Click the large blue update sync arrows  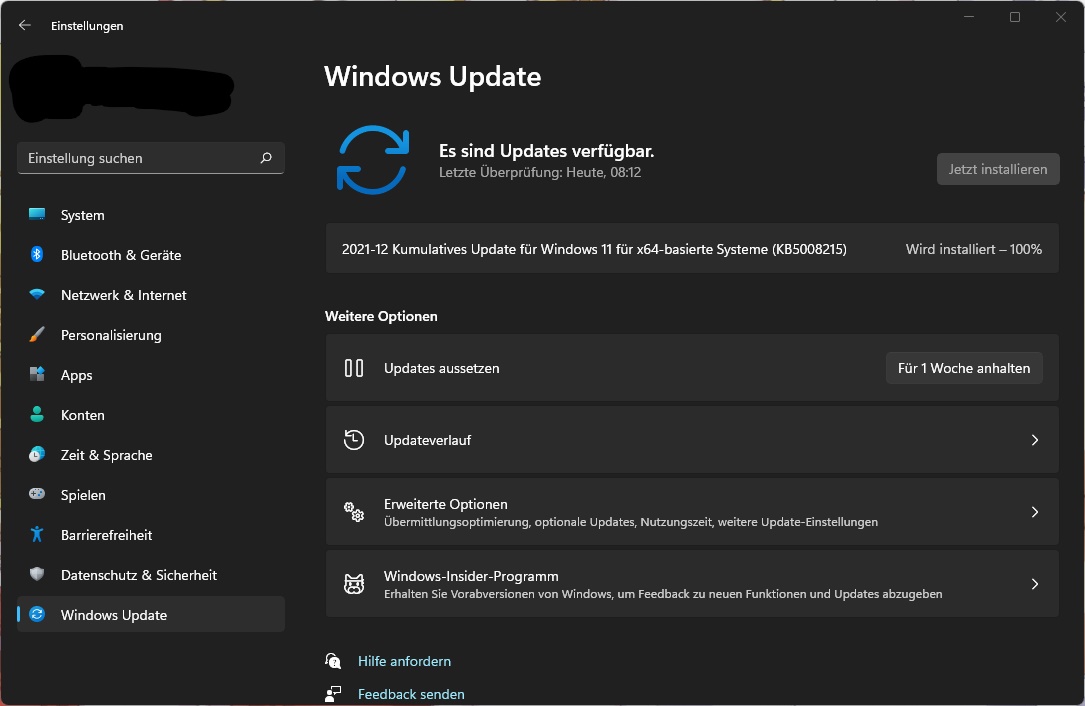(x=373, y=160)
